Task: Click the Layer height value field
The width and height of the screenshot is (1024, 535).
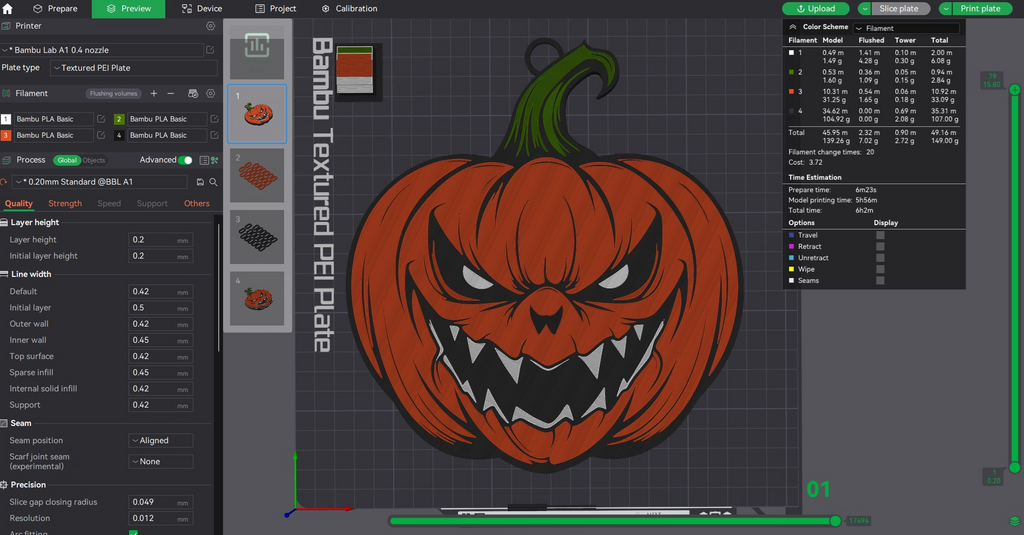Action: (161, 240)
